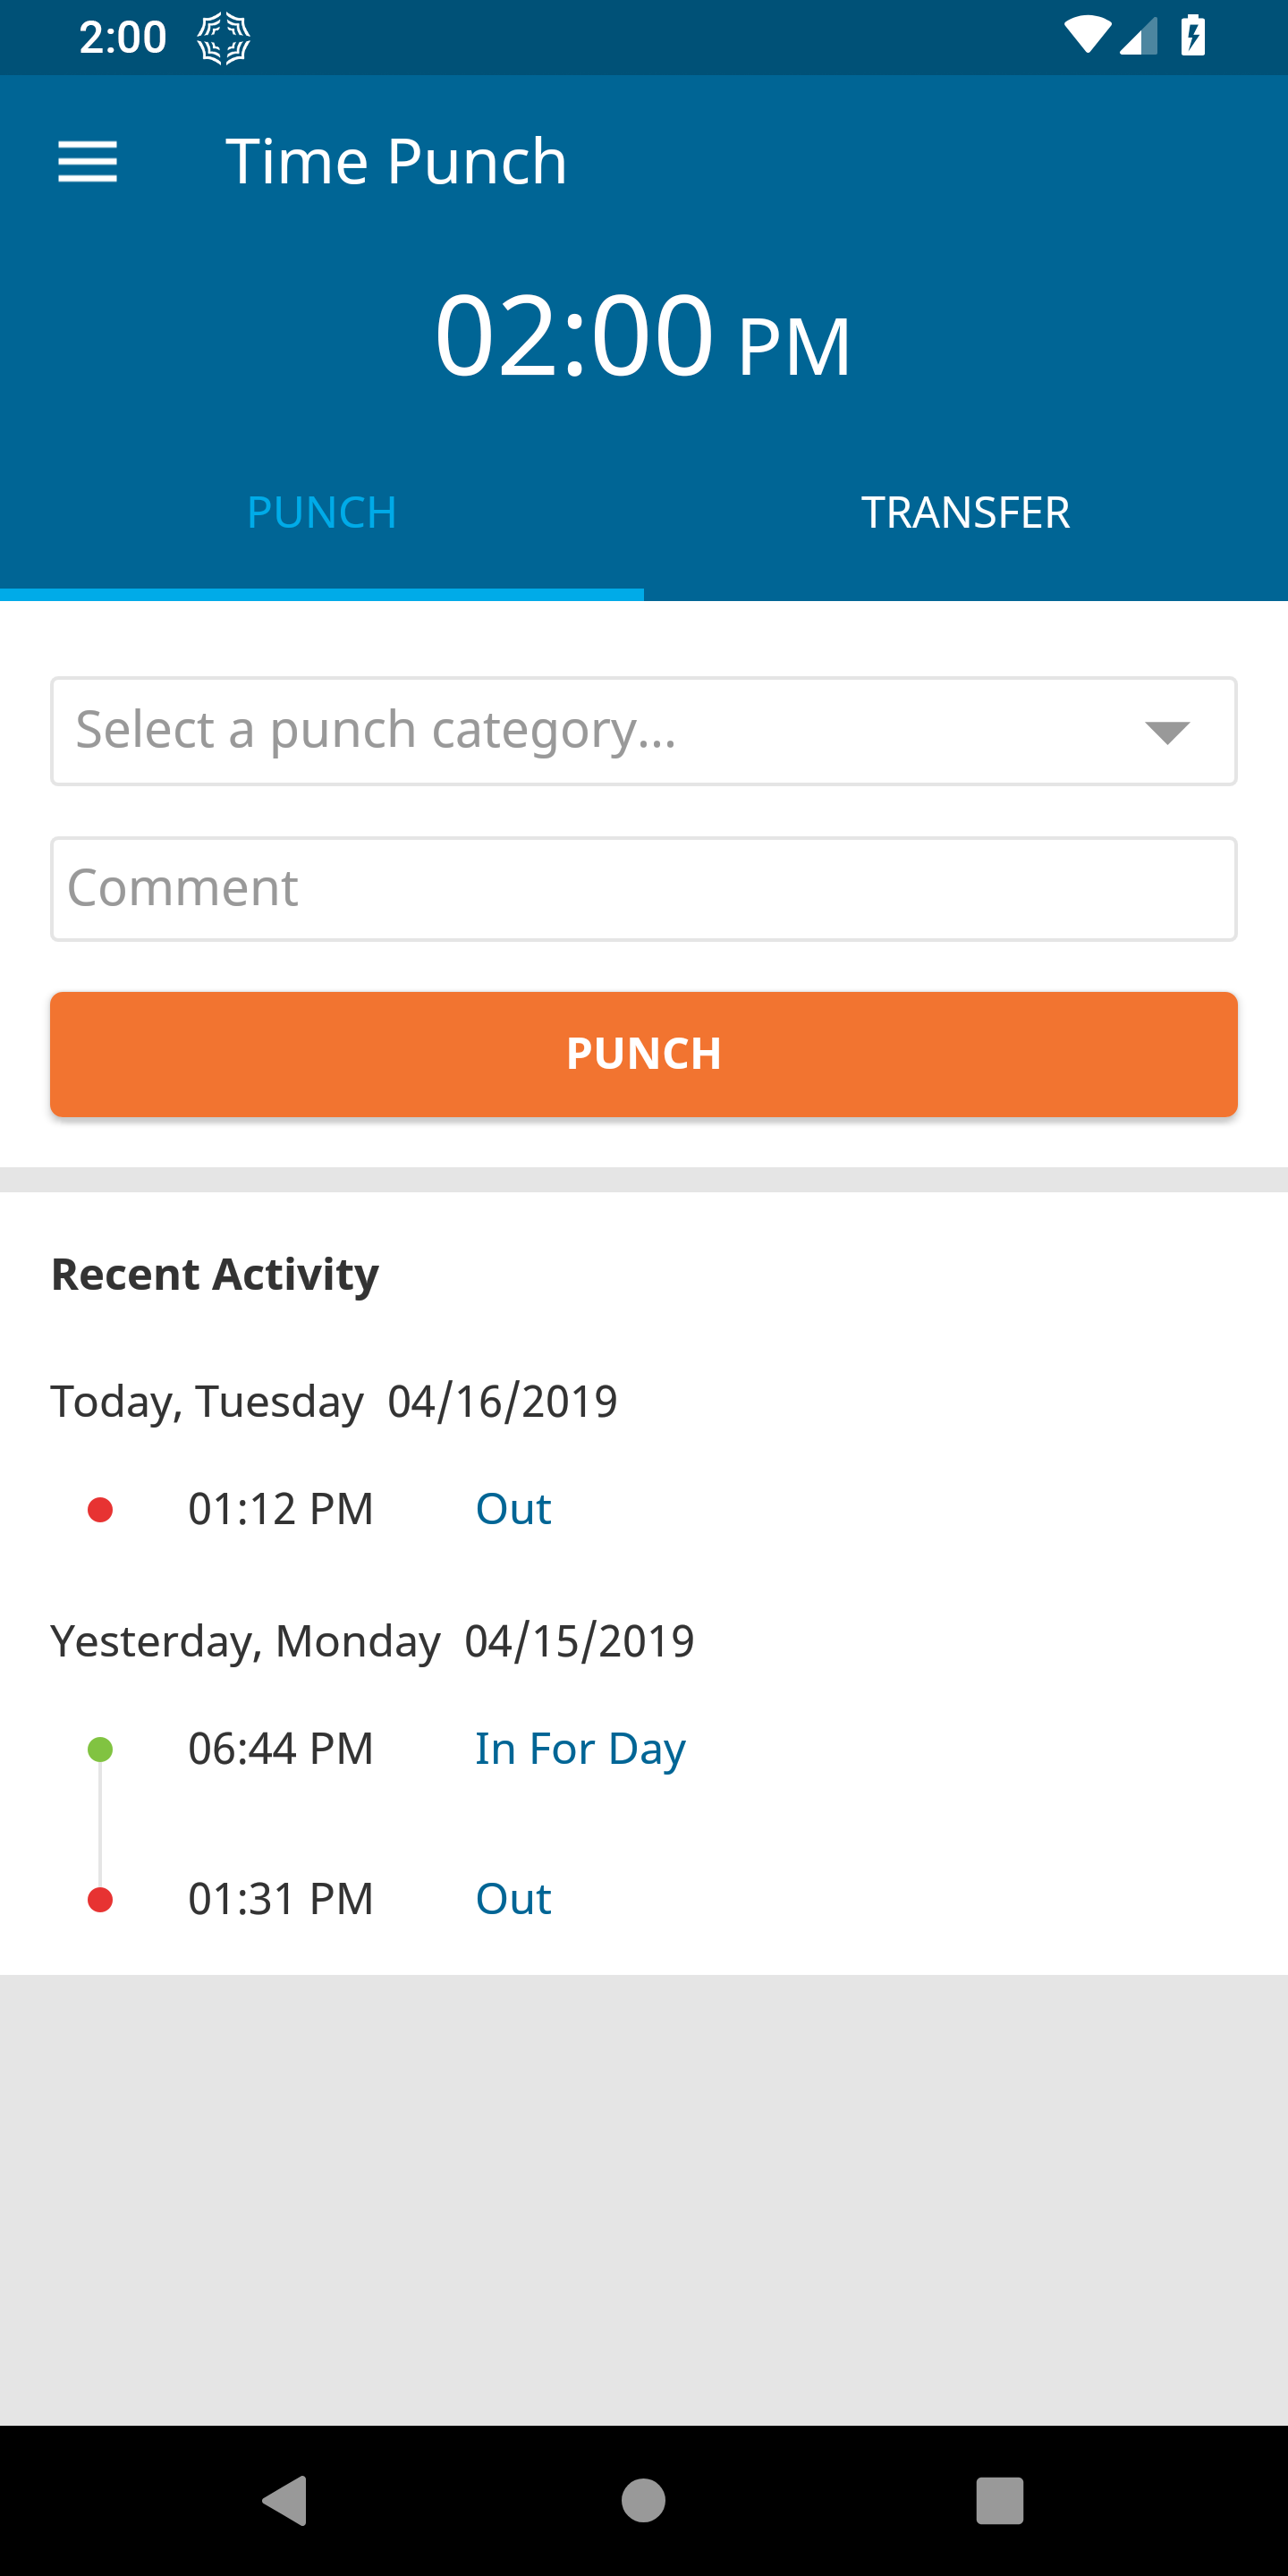Tap the green dot for 06:44 PM

tap(100, 1749)
